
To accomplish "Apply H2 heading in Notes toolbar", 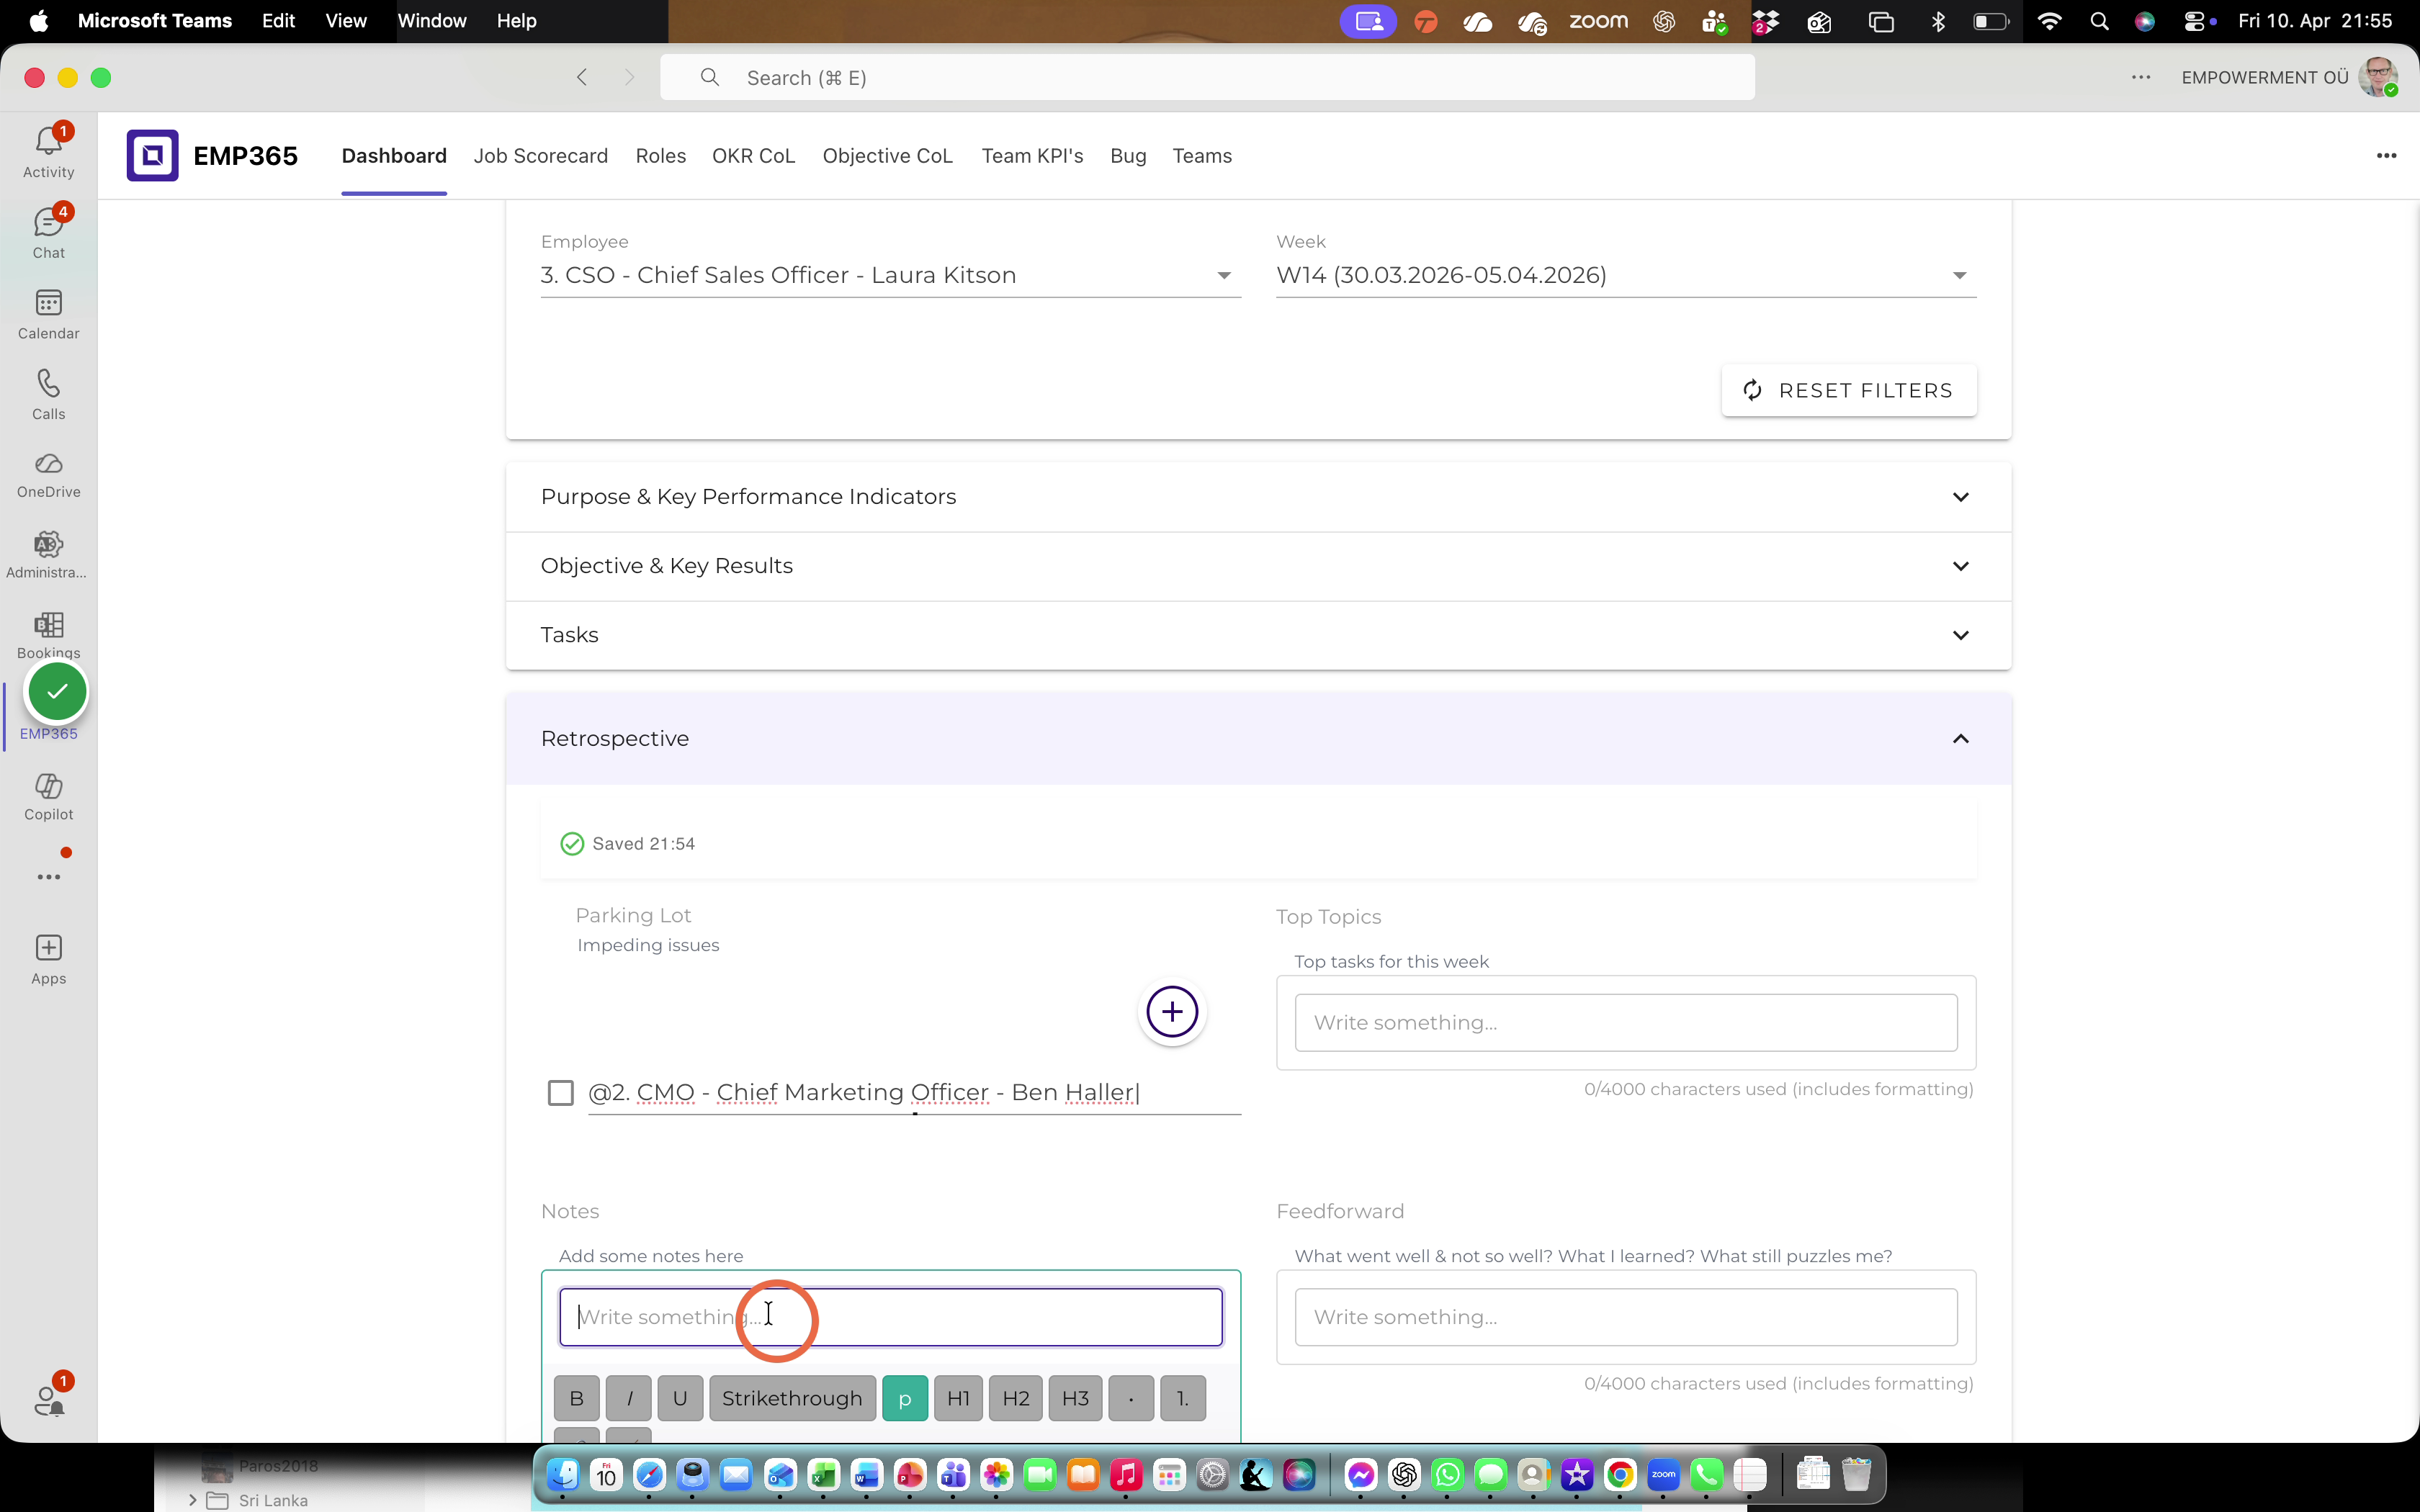I will click(1016, 1398).
